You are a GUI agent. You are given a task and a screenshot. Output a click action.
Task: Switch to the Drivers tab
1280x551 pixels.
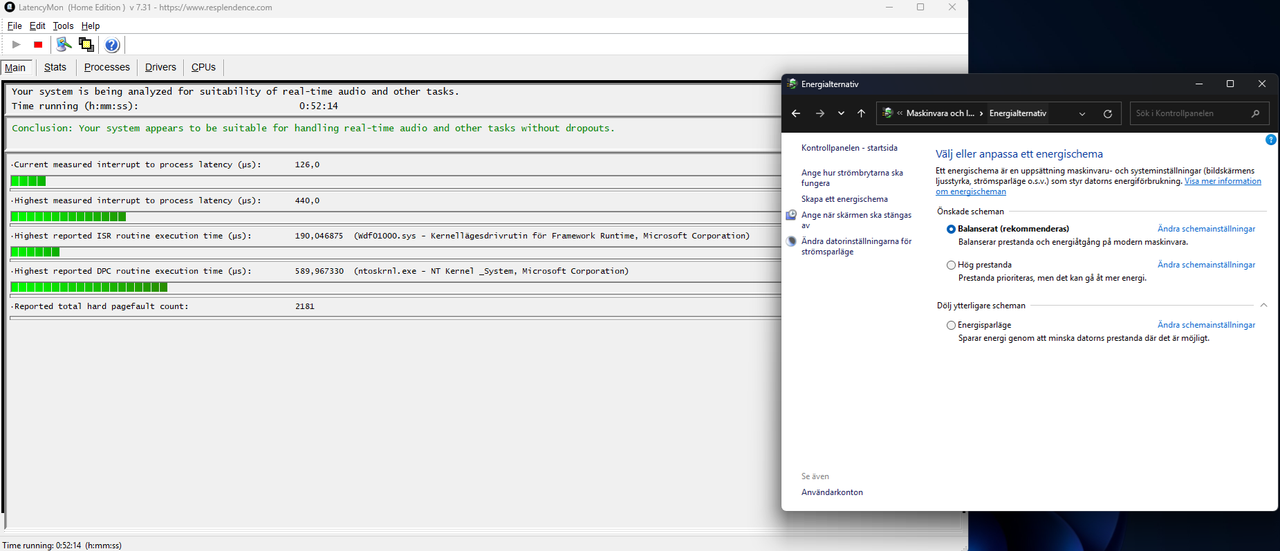coord(160,67)
